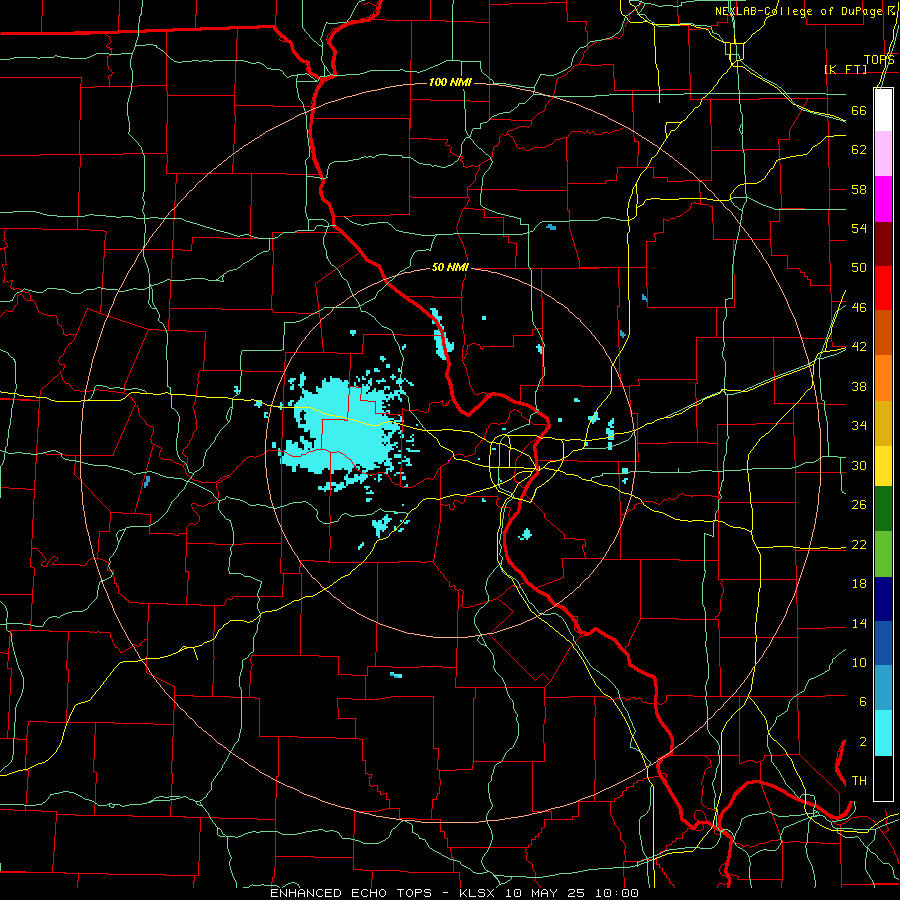Image resolution: width=900 pixels, height=900 pixels.
Task: Pick the black TH legend swatch
Action: [x=883, y=778]
